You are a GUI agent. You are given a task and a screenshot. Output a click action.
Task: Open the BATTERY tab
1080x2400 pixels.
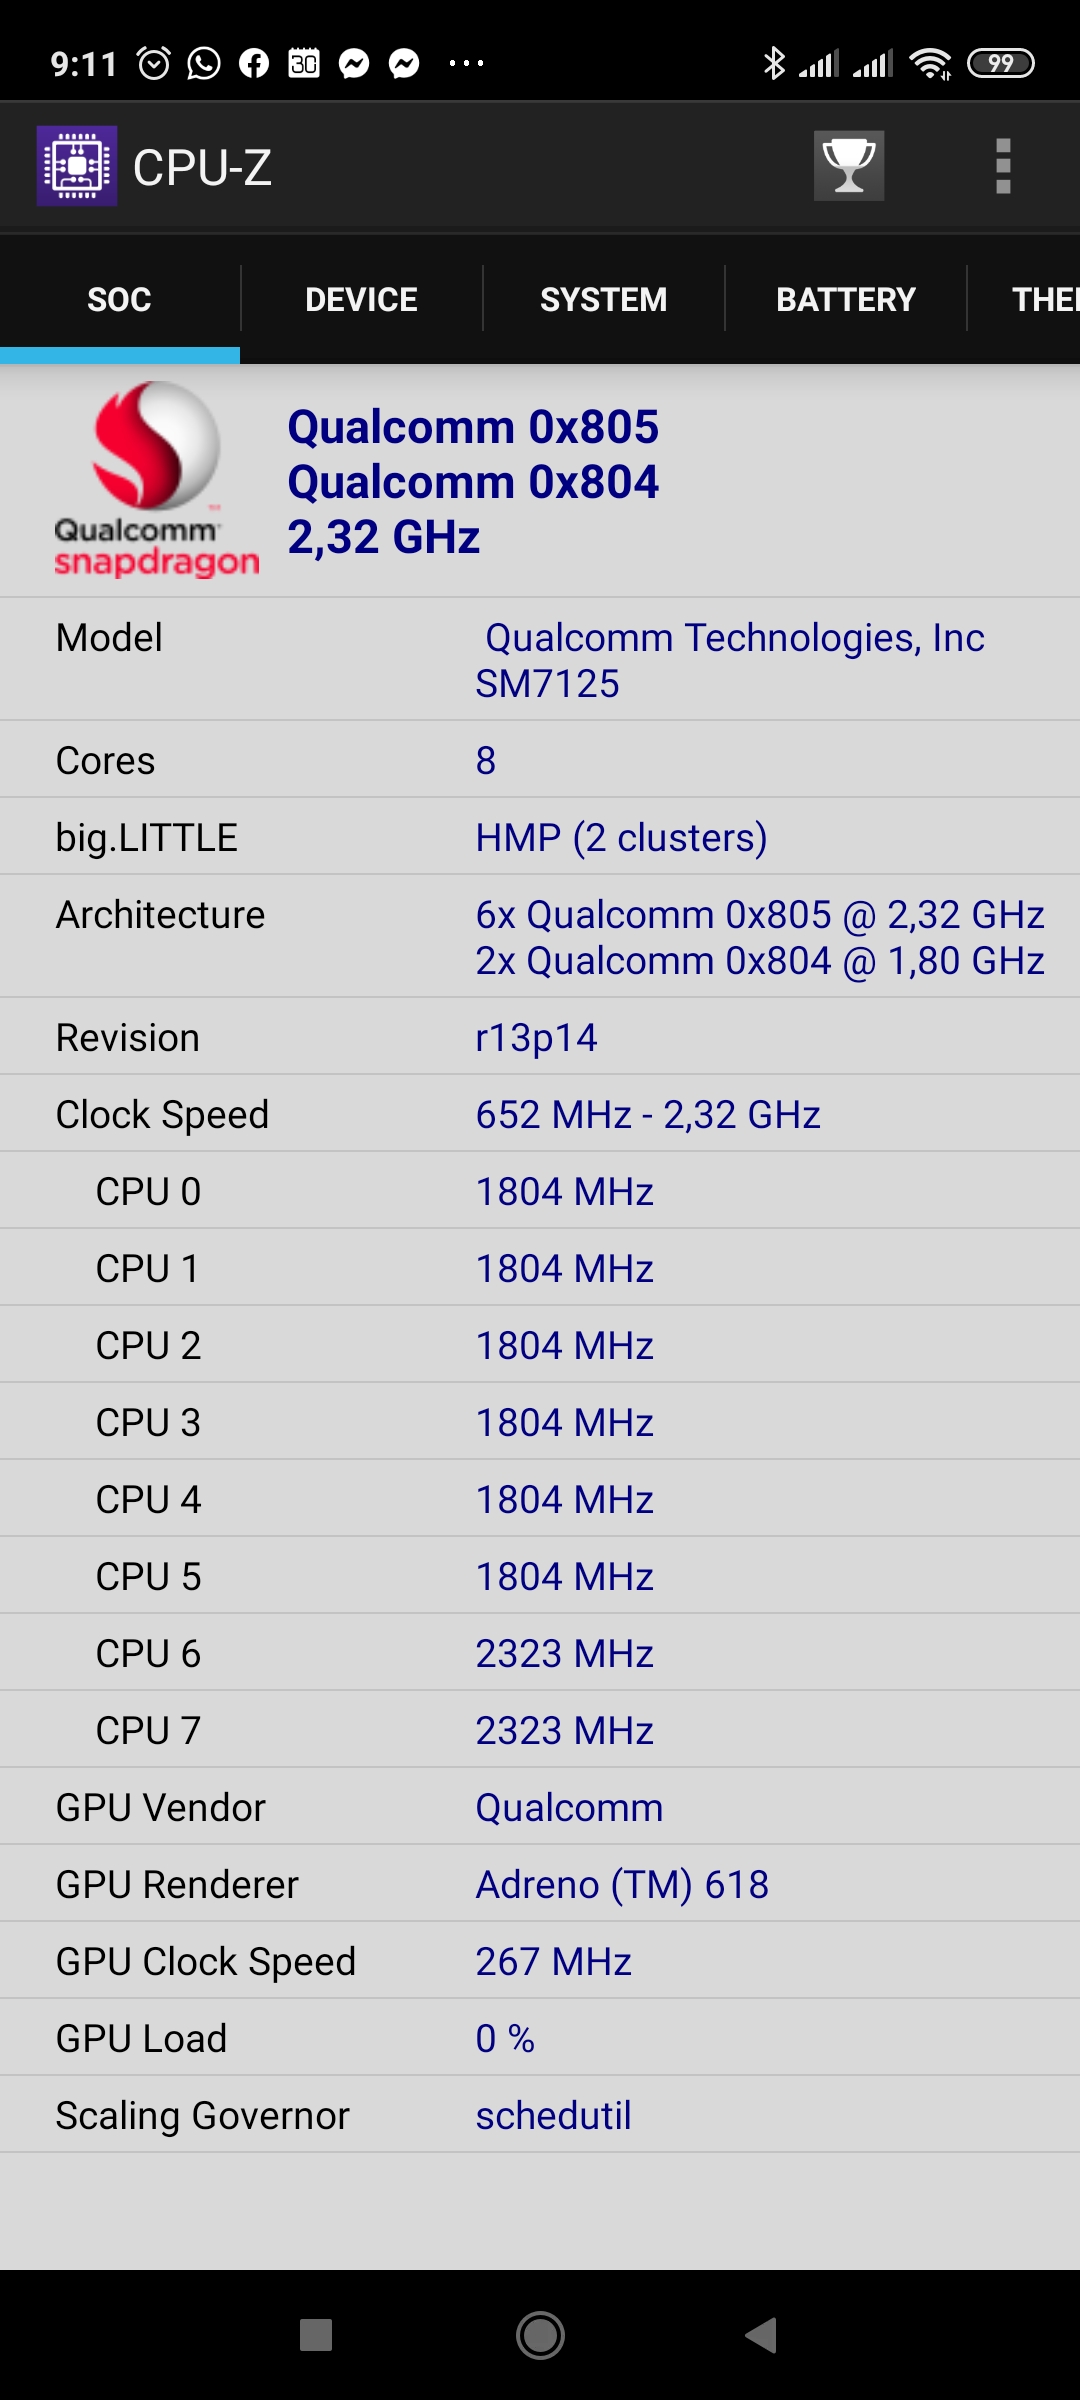845,299
